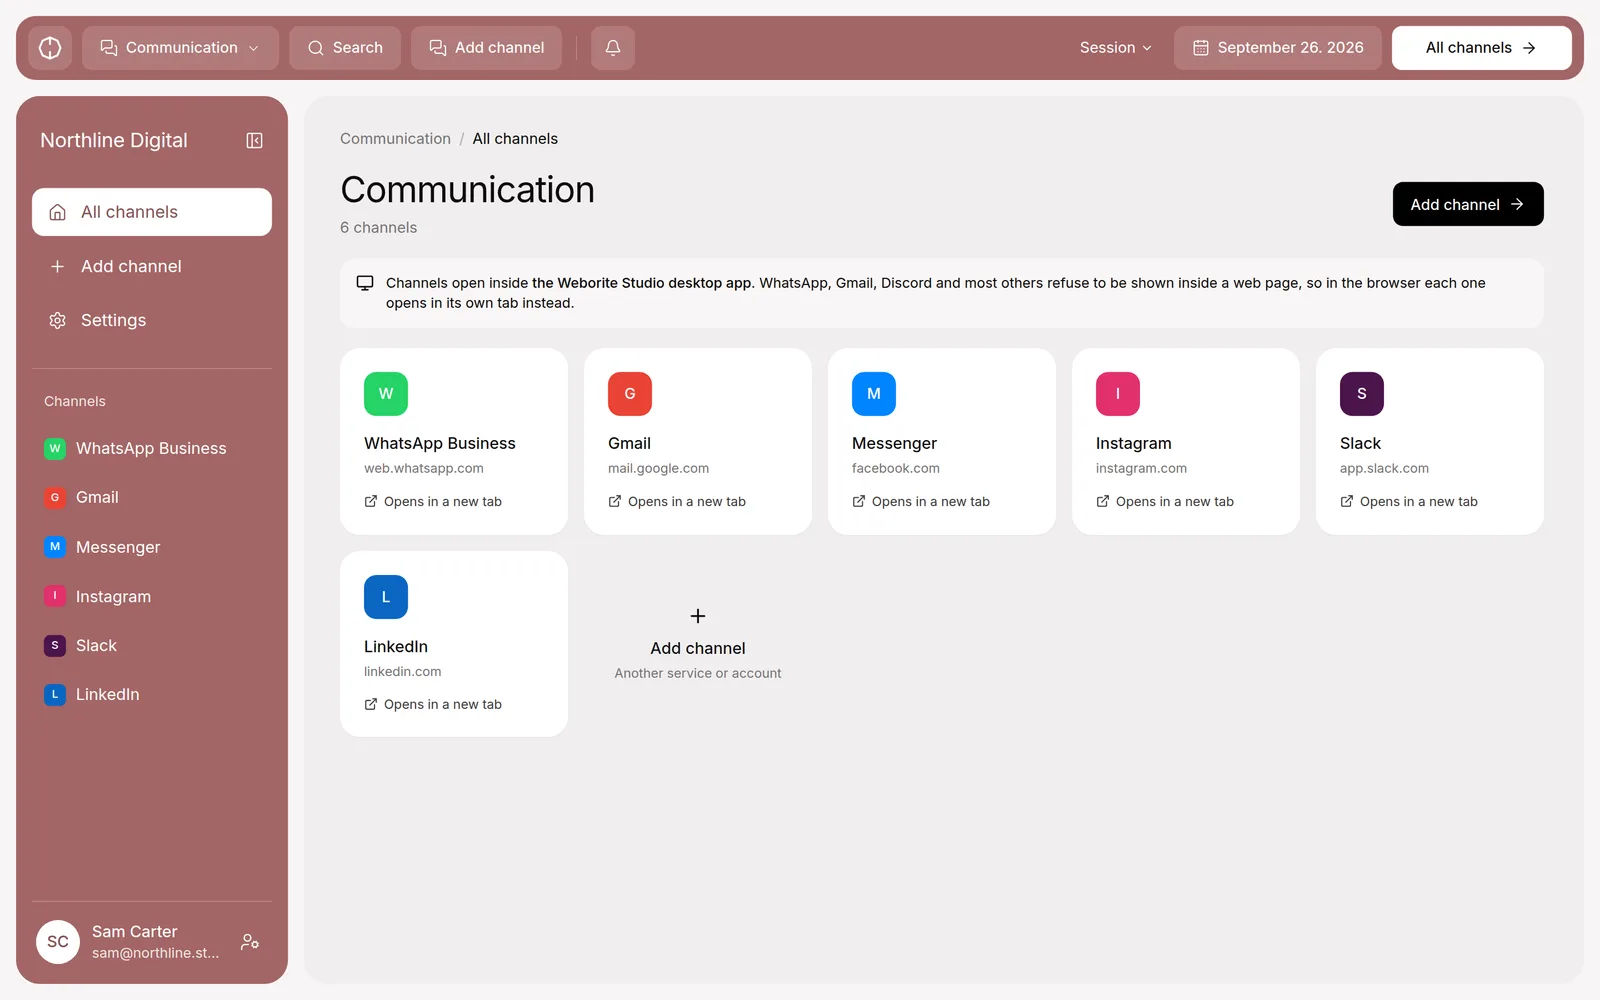The height and width of the screenshot is (1000, 1600).
Task: Click plus icon on Add channel tile
Action: pyautogui.click(x=698, y=616)
